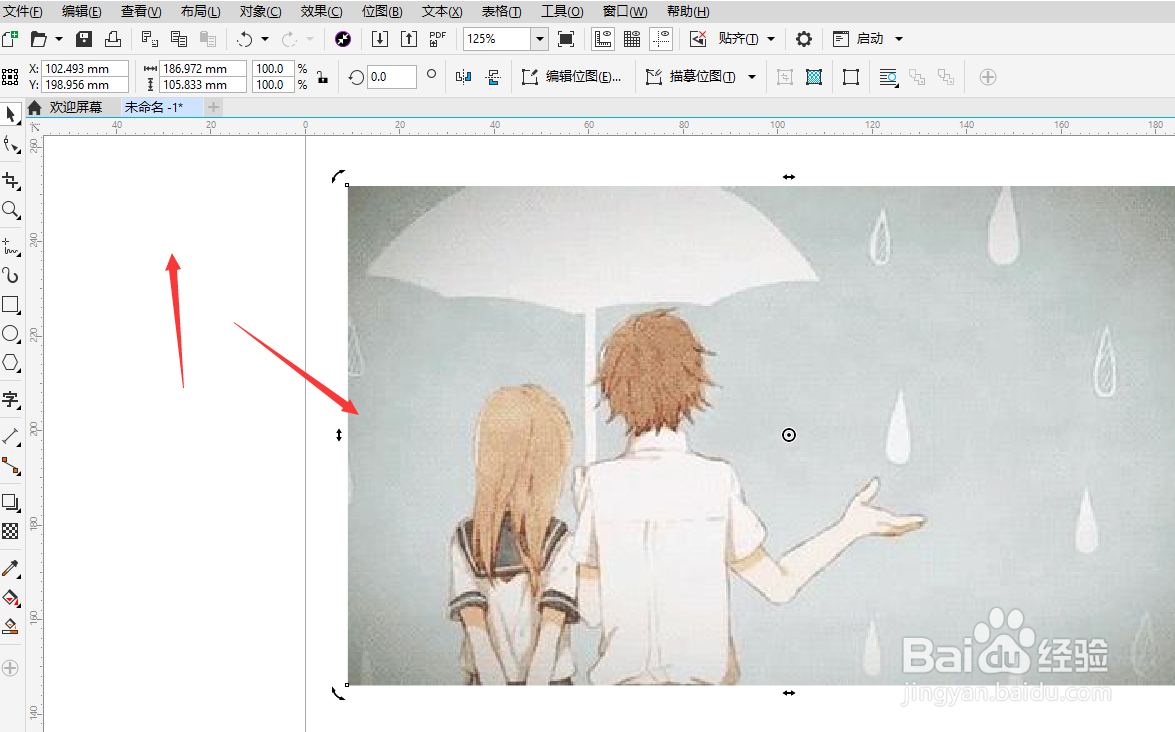Select the Ellipse tool

10,333
